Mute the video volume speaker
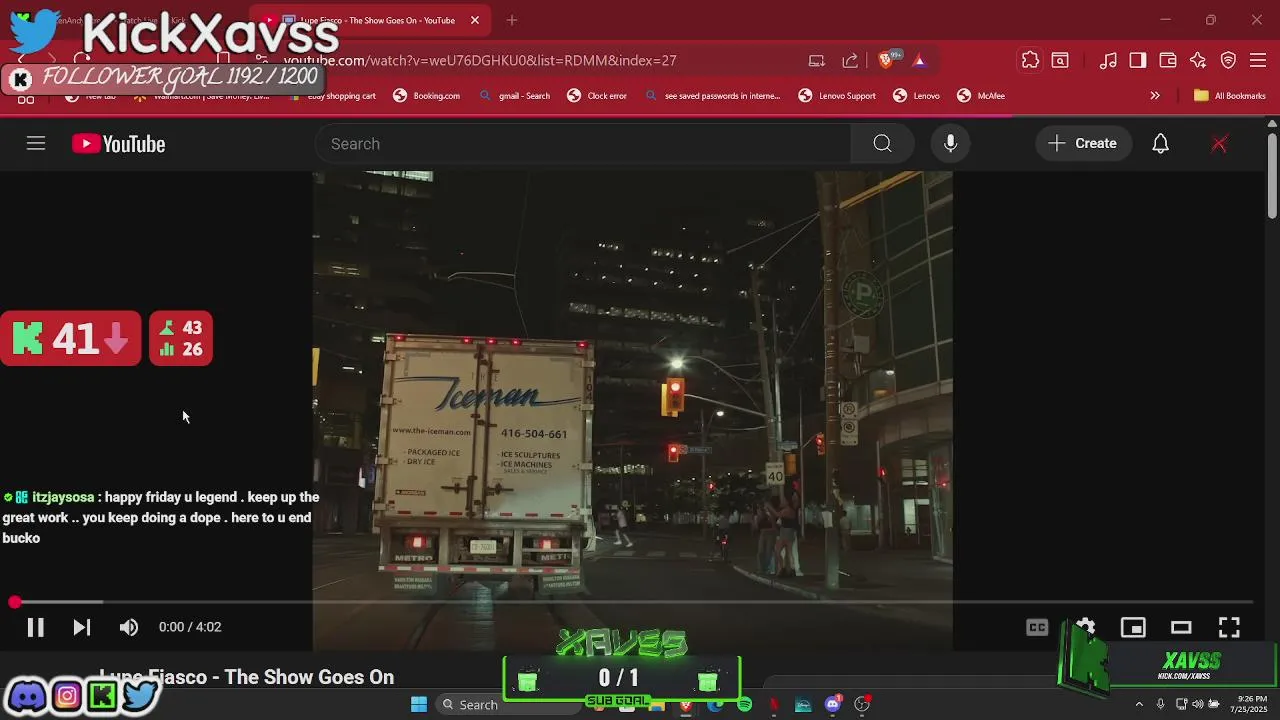 click(x=129, y=627)
